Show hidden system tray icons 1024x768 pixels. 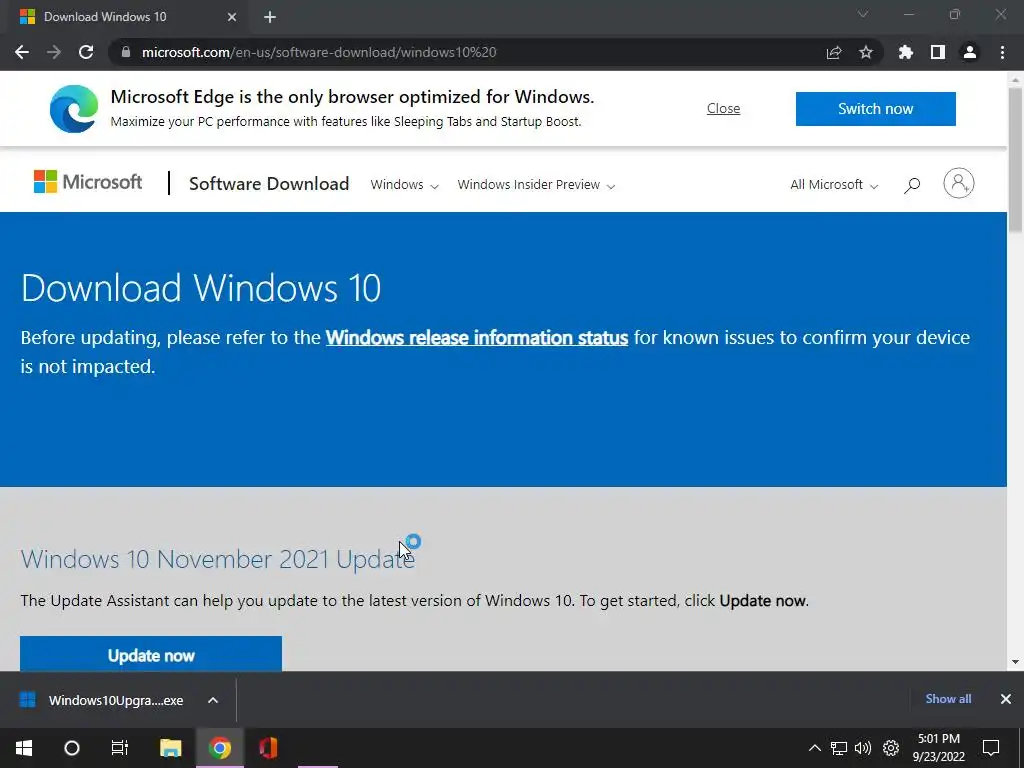coord(814,748)
